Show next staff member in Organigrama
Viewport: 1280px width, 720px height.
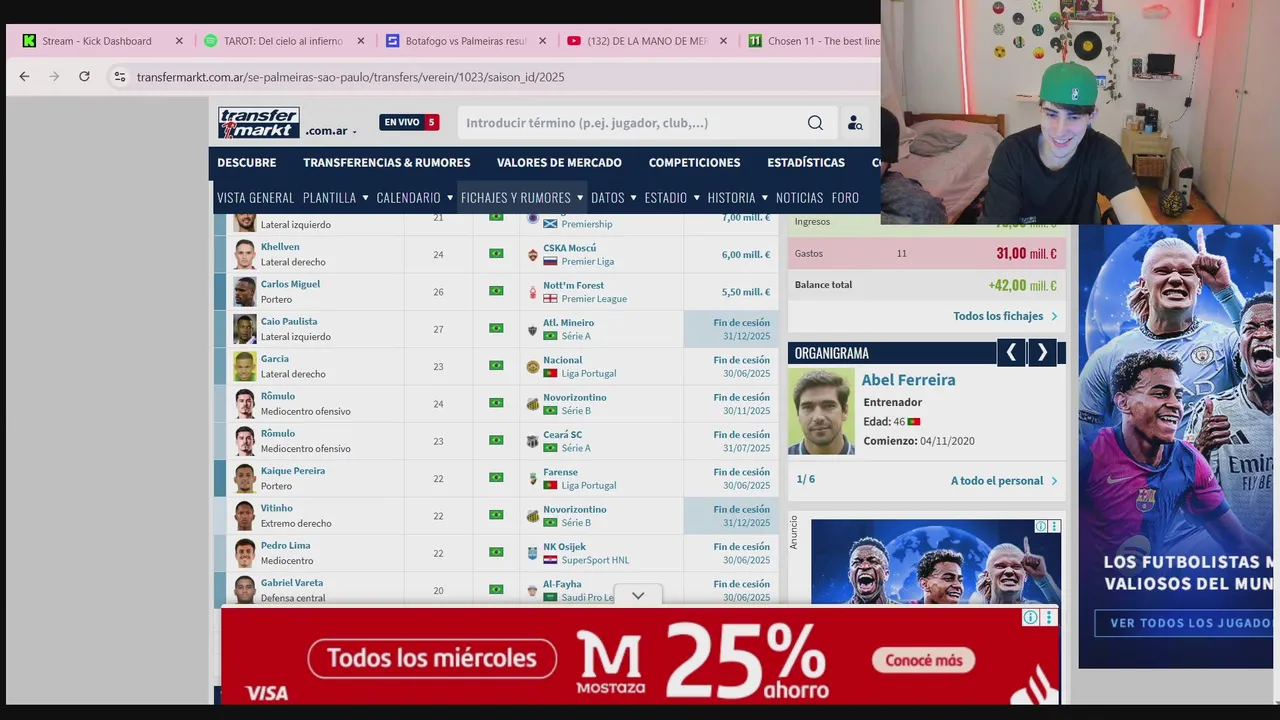[1042, 353]
